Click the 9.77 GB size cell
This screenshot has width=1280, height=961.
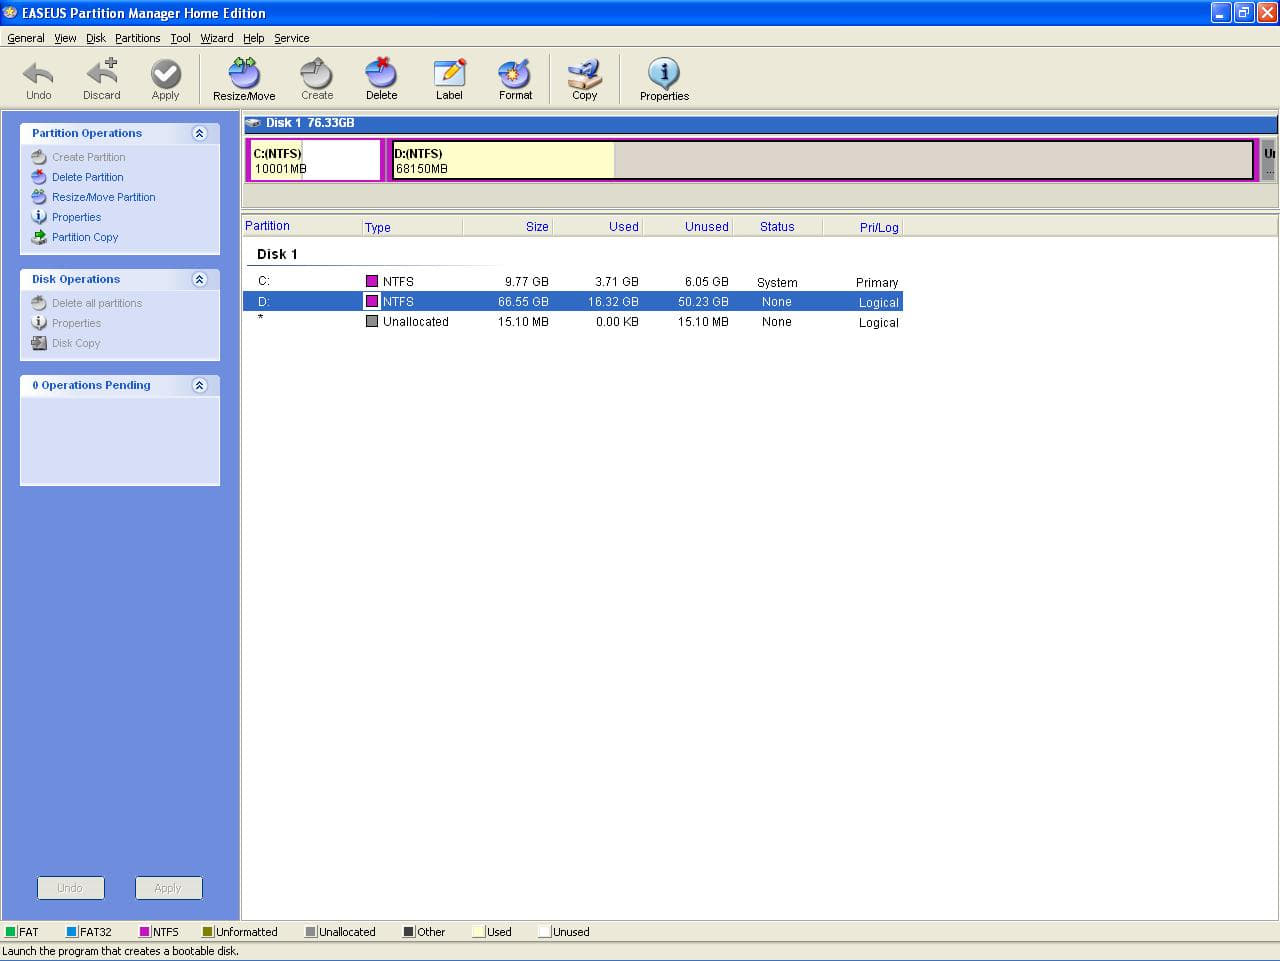pos(526,282)
